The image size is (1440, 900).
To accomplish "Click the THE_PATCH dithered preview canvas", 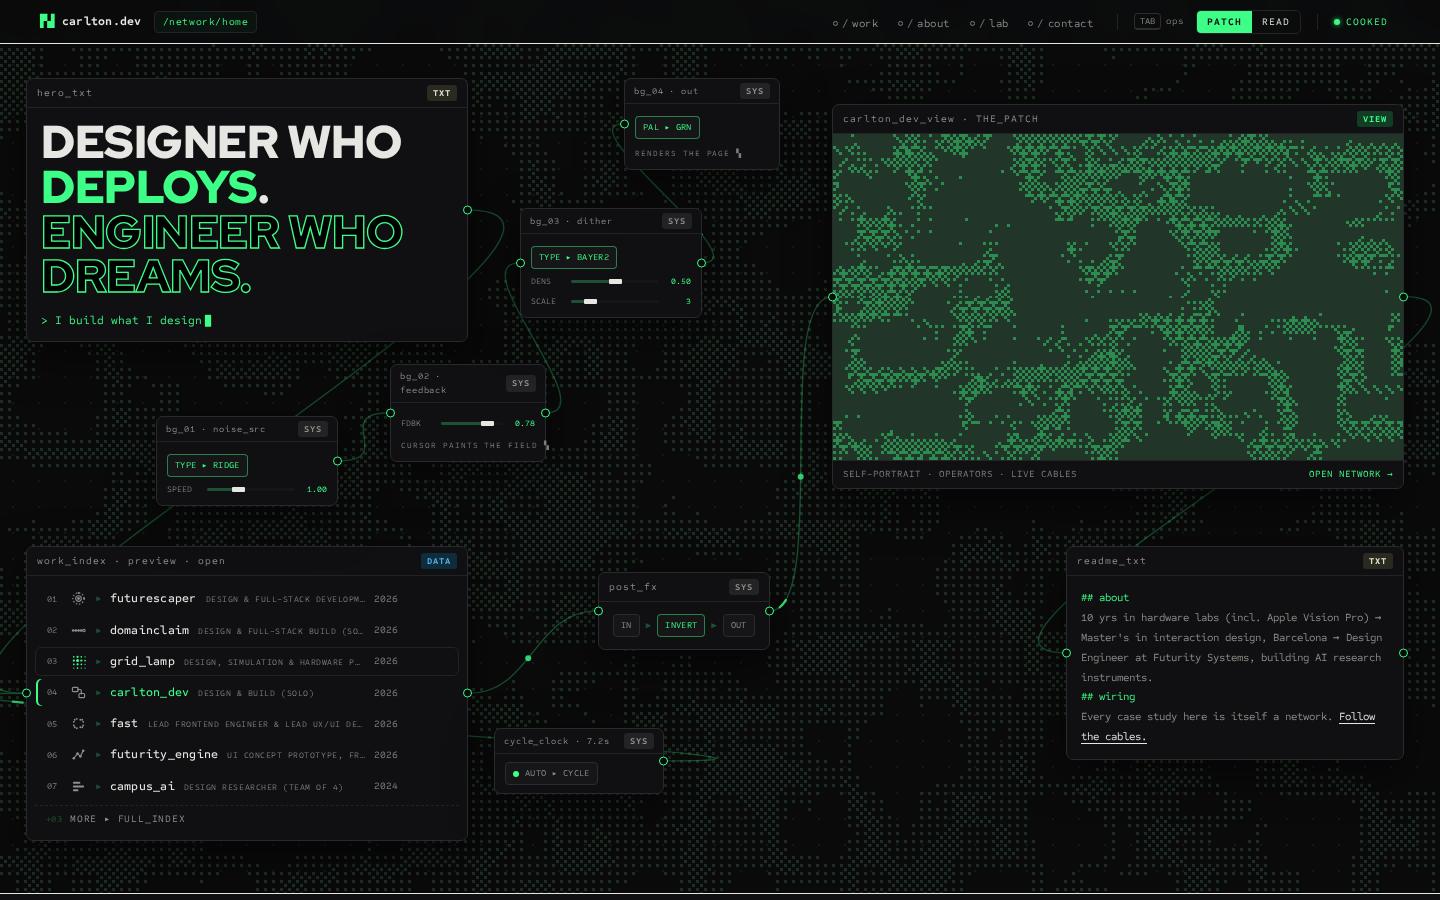I will [x=1118, y=297].
